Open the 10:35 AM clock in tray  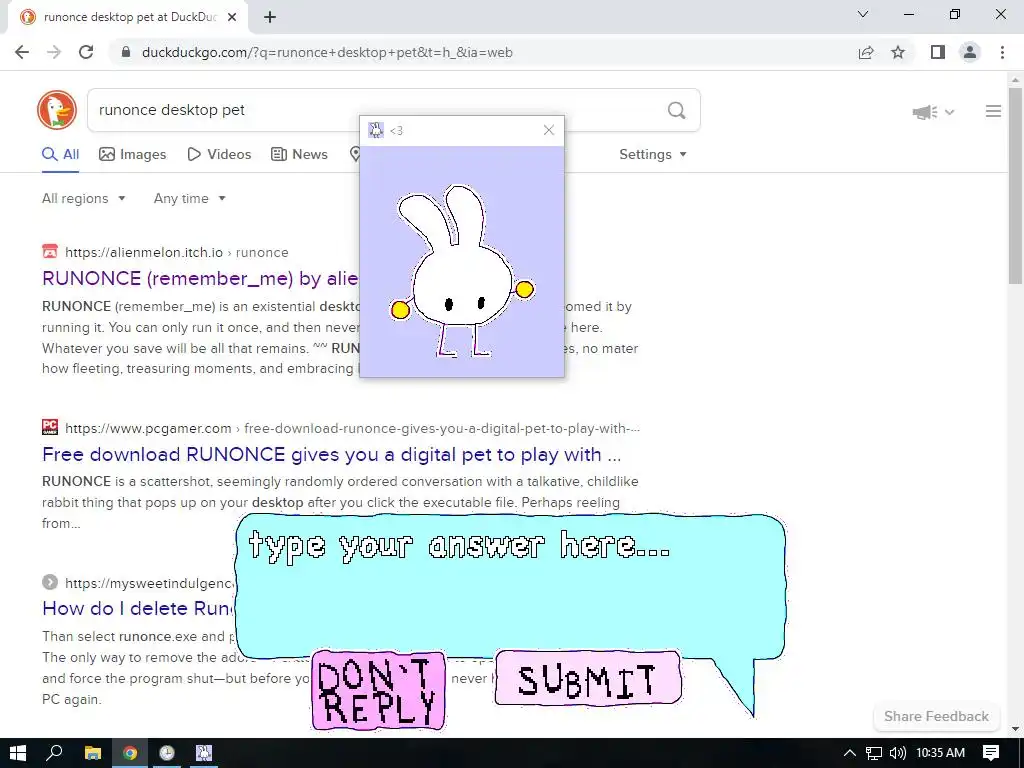pyautogui.click(x=940, y=753)
